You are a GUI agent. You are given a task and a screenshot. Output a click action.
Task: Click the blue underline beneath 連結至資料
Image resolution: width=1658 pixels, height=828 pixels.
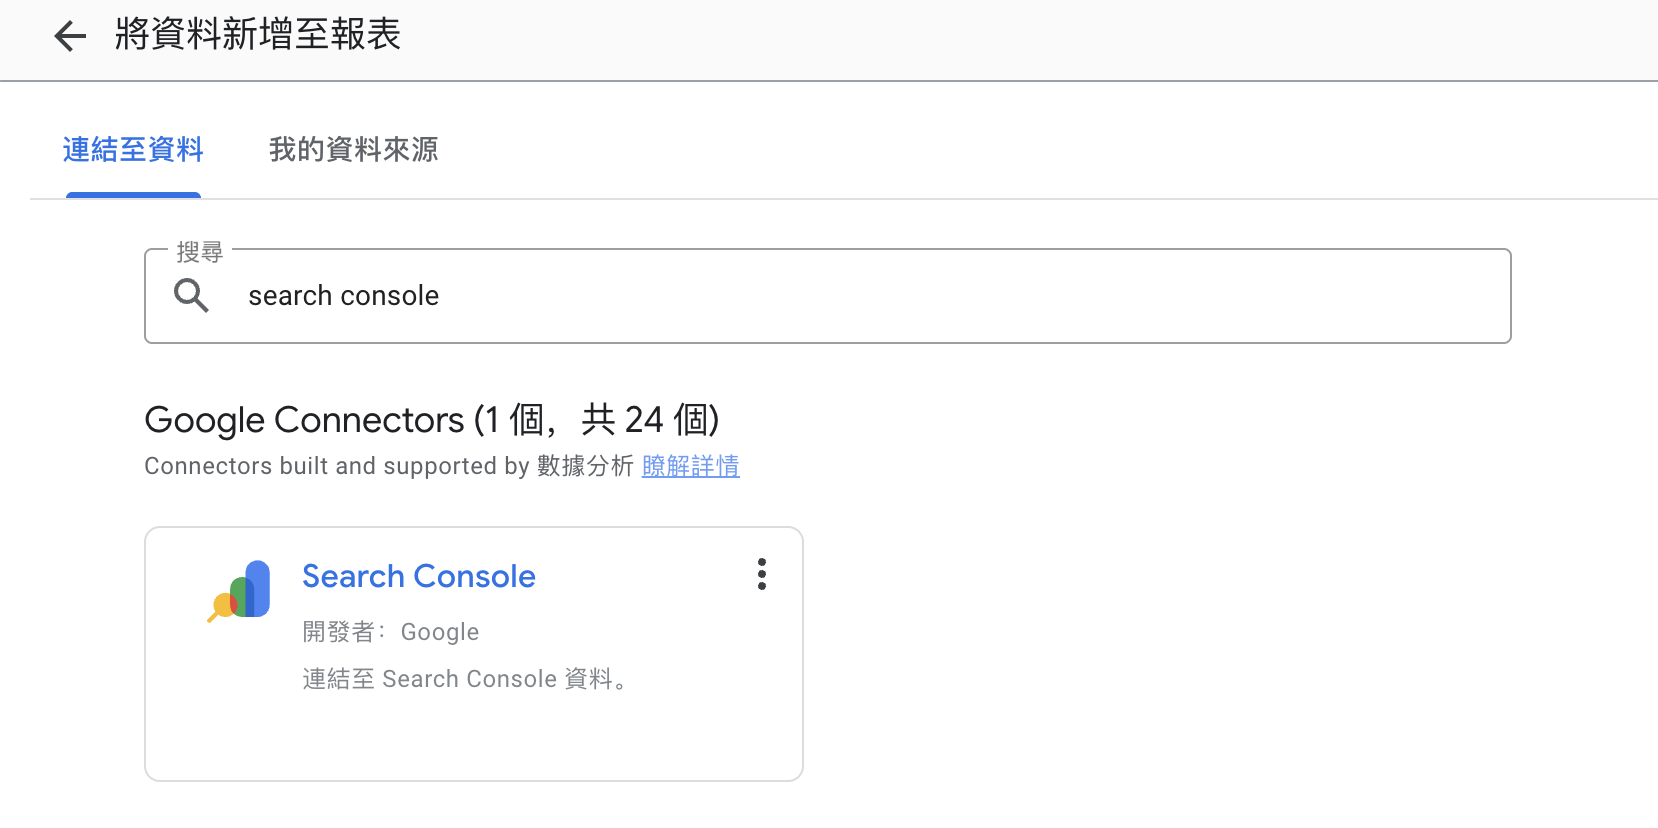(x=133, y=195)
